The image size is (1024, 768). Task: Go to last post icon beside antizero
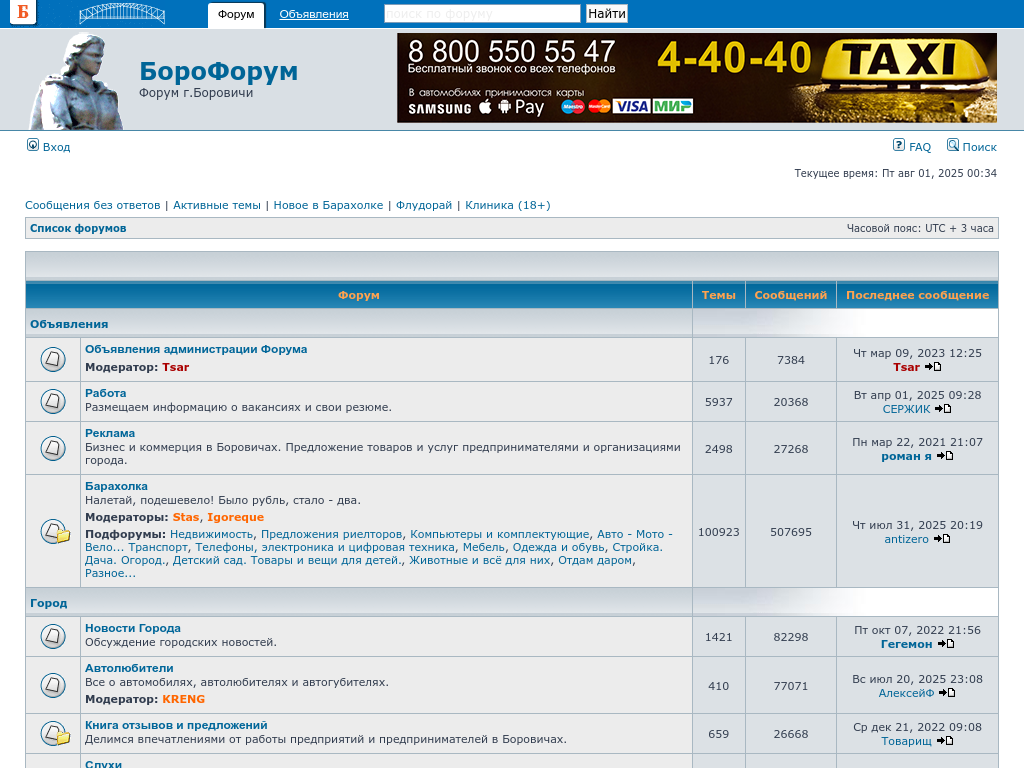click(942, 539)
